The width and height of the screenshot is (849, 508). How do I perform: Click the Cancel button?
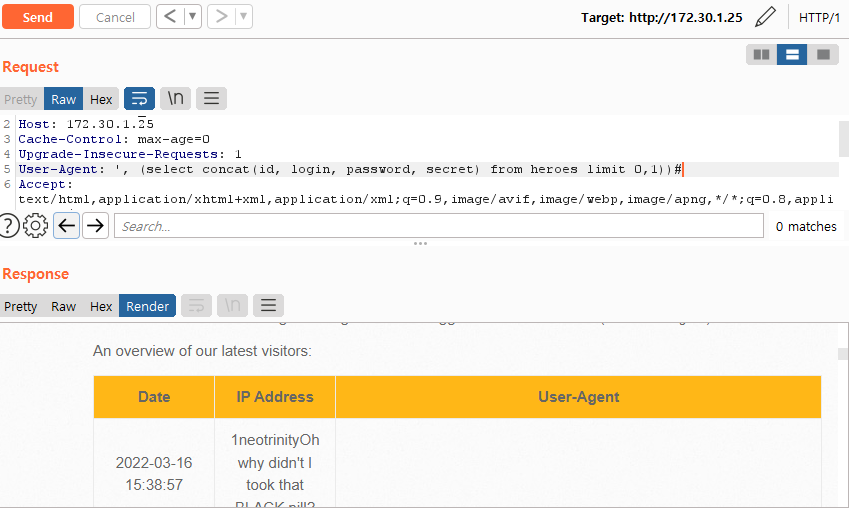115,17
